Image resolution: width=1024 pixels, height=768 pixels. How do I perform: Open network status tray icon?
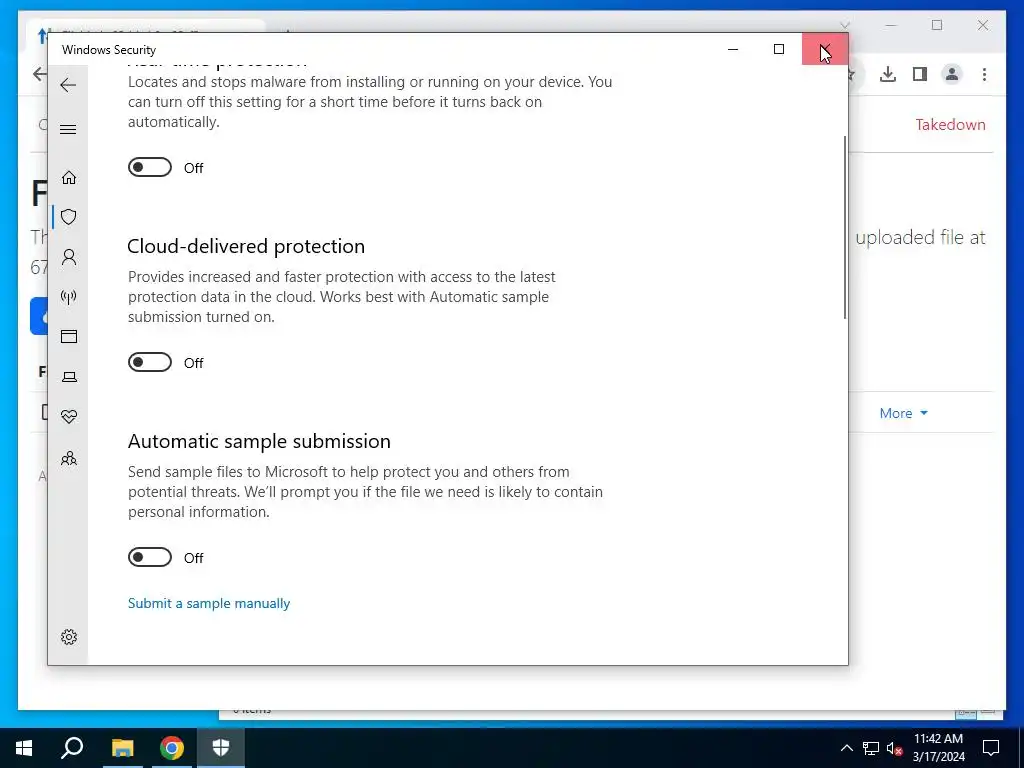[871, 748]
